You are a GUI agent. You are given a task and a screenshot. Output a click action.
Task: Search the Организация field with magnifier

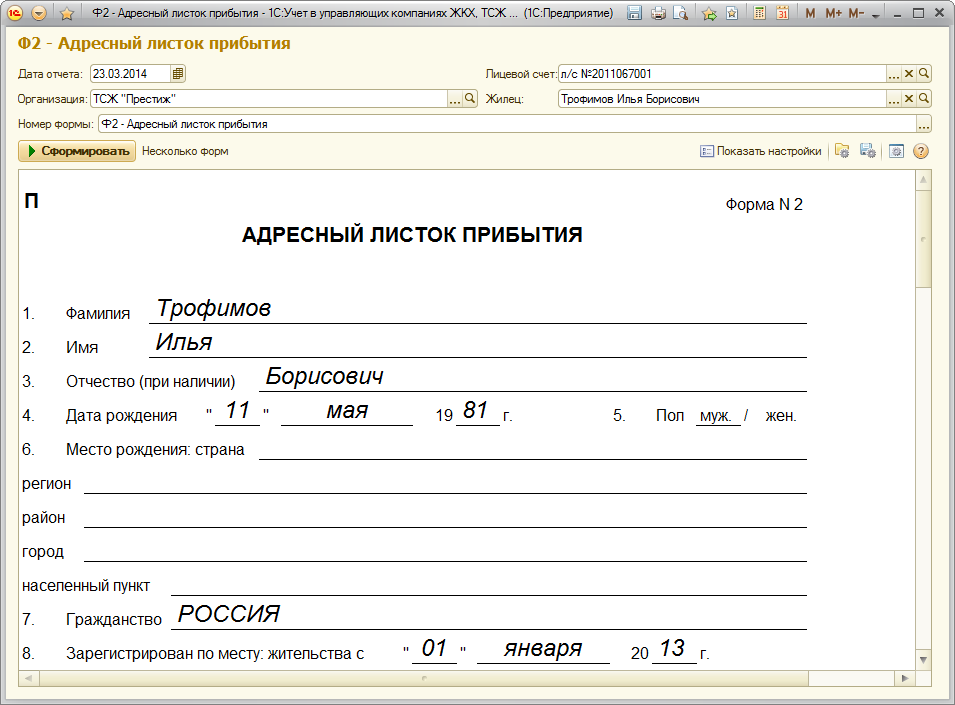pyautogui.click(x=470, y=99)
